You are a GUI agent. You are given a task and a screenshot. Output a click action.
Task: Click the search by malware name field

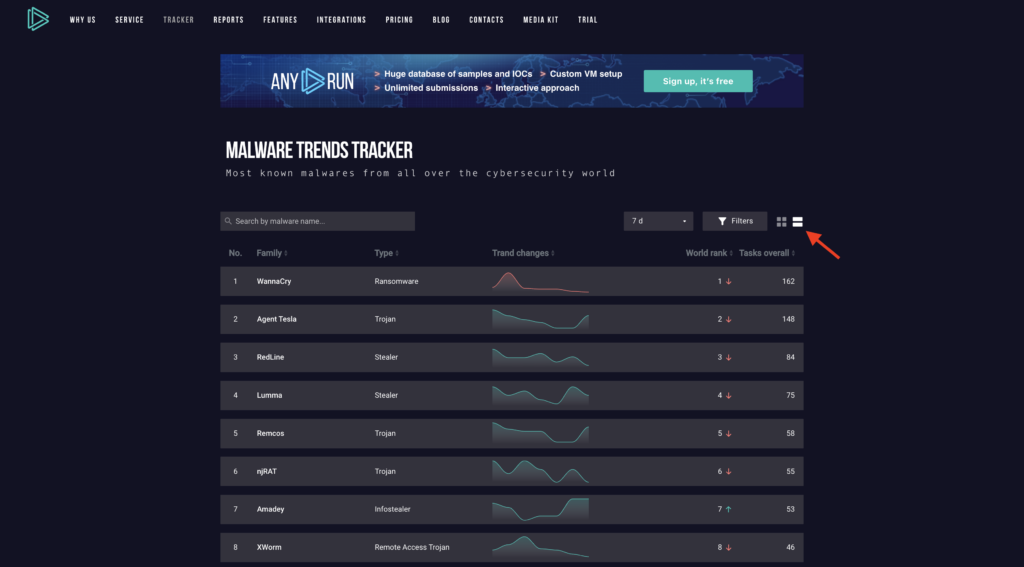[x=320, y=221]
